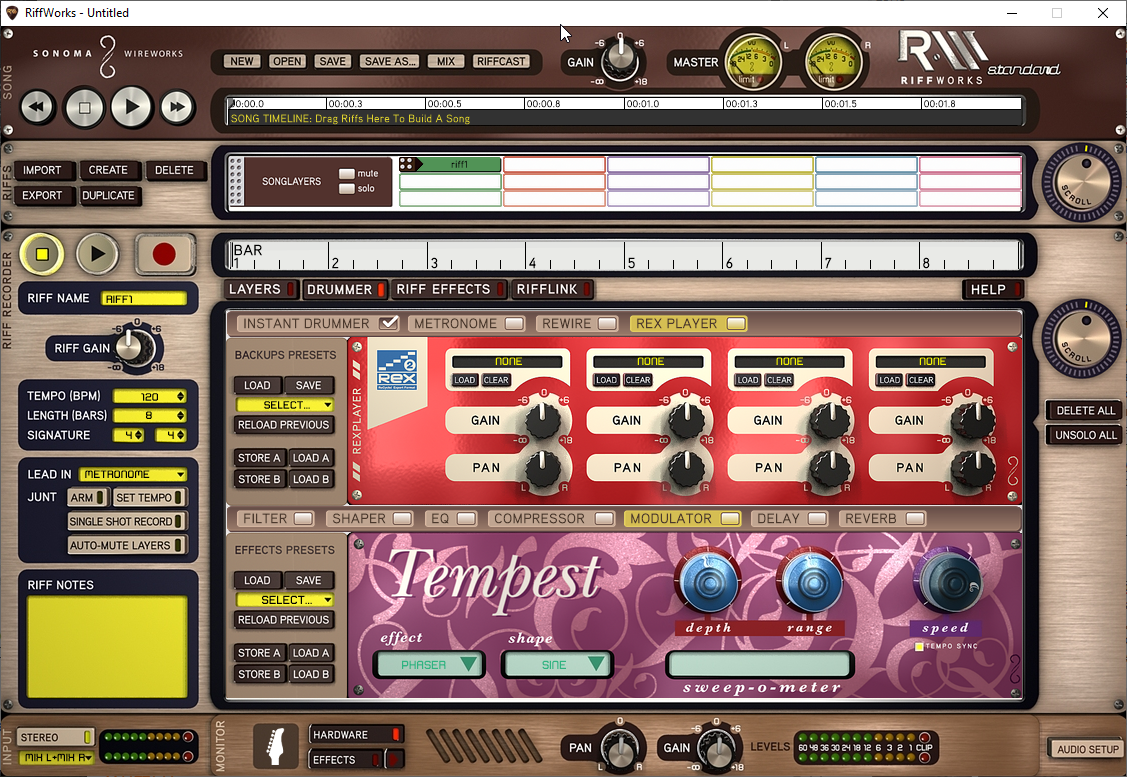Step the Tempo BPM value
1127x777 pixels.
(x=180, y=397)
